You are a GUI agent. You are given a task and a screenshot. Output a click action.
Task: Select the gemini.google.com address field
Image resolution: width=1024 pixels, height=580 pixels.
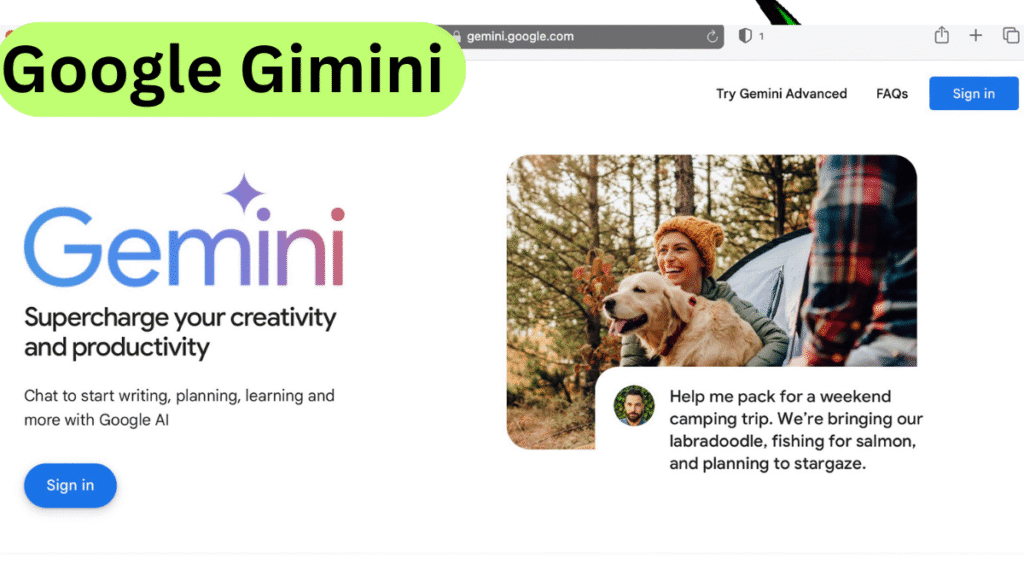(x=581, y=37)
